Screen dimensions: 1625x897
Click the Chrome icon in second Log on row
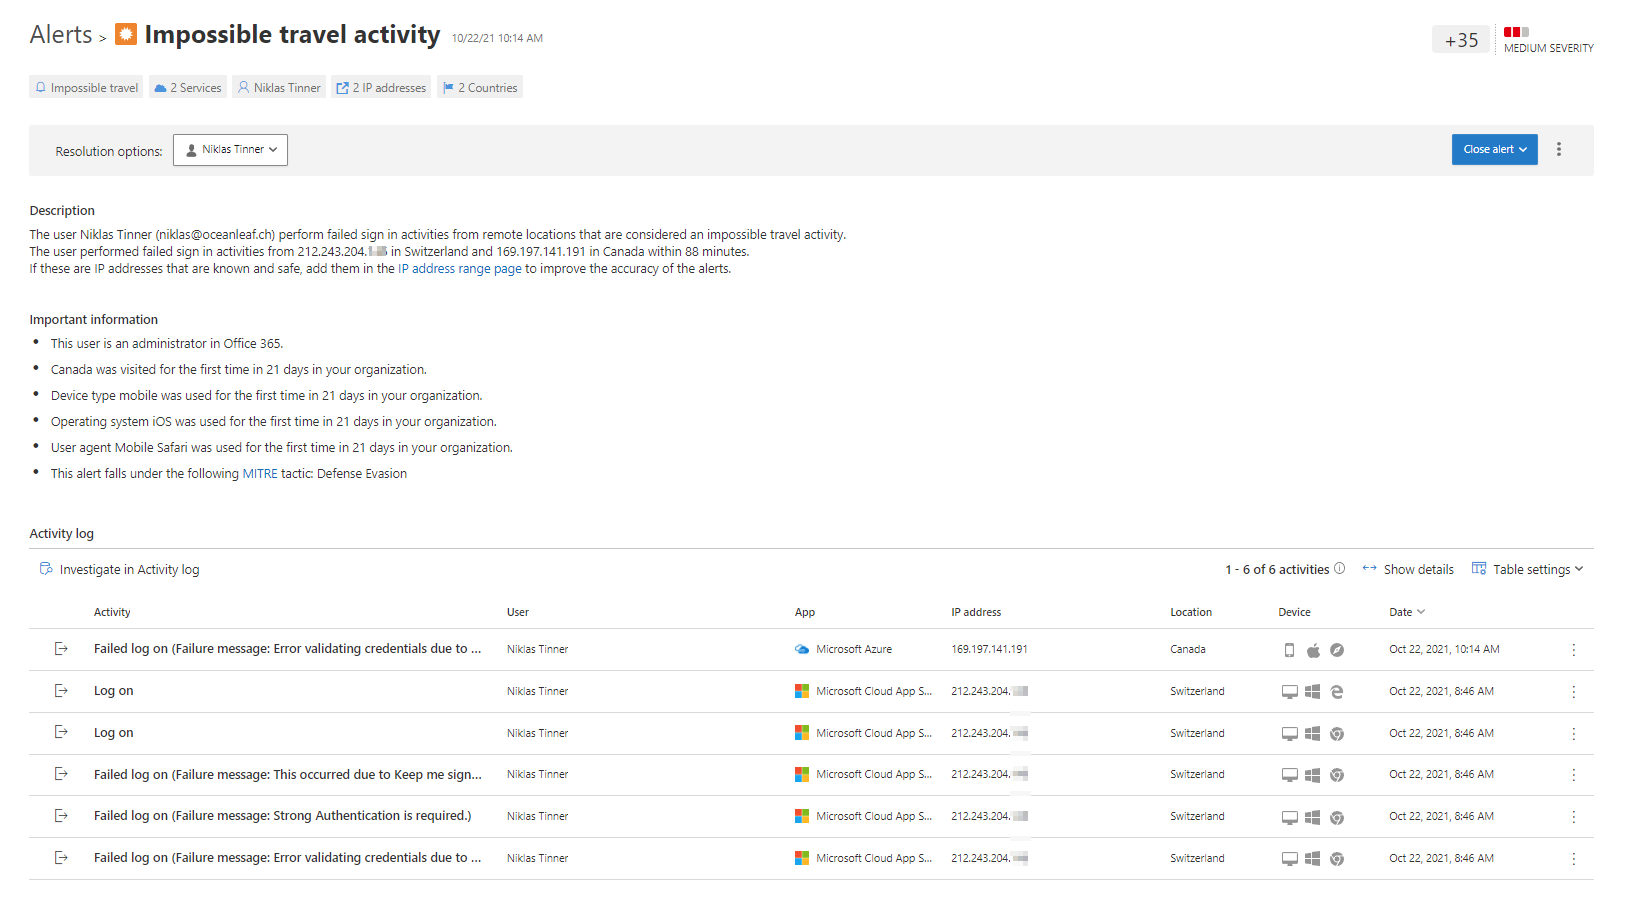pyautogui.click(x=1337, y=734)
